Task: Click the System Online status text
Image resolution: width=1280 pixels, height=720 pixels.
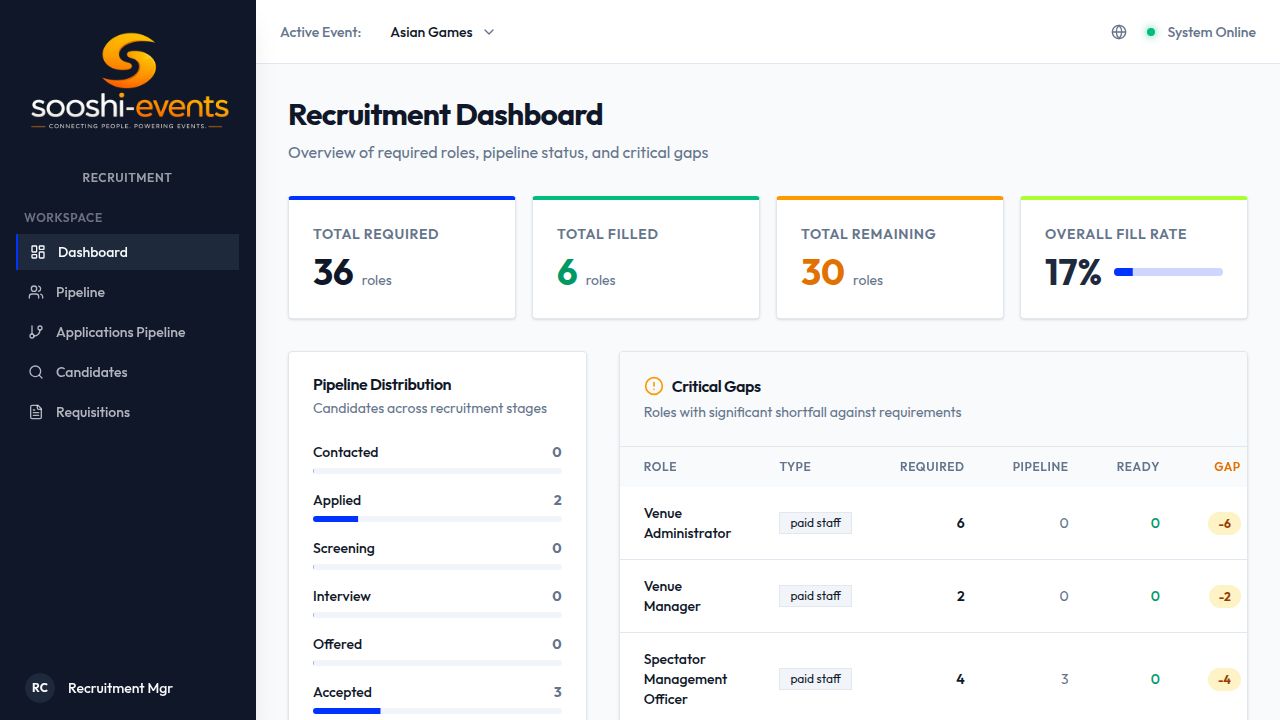Action: pyautogui.click(x=1211, y=32)
